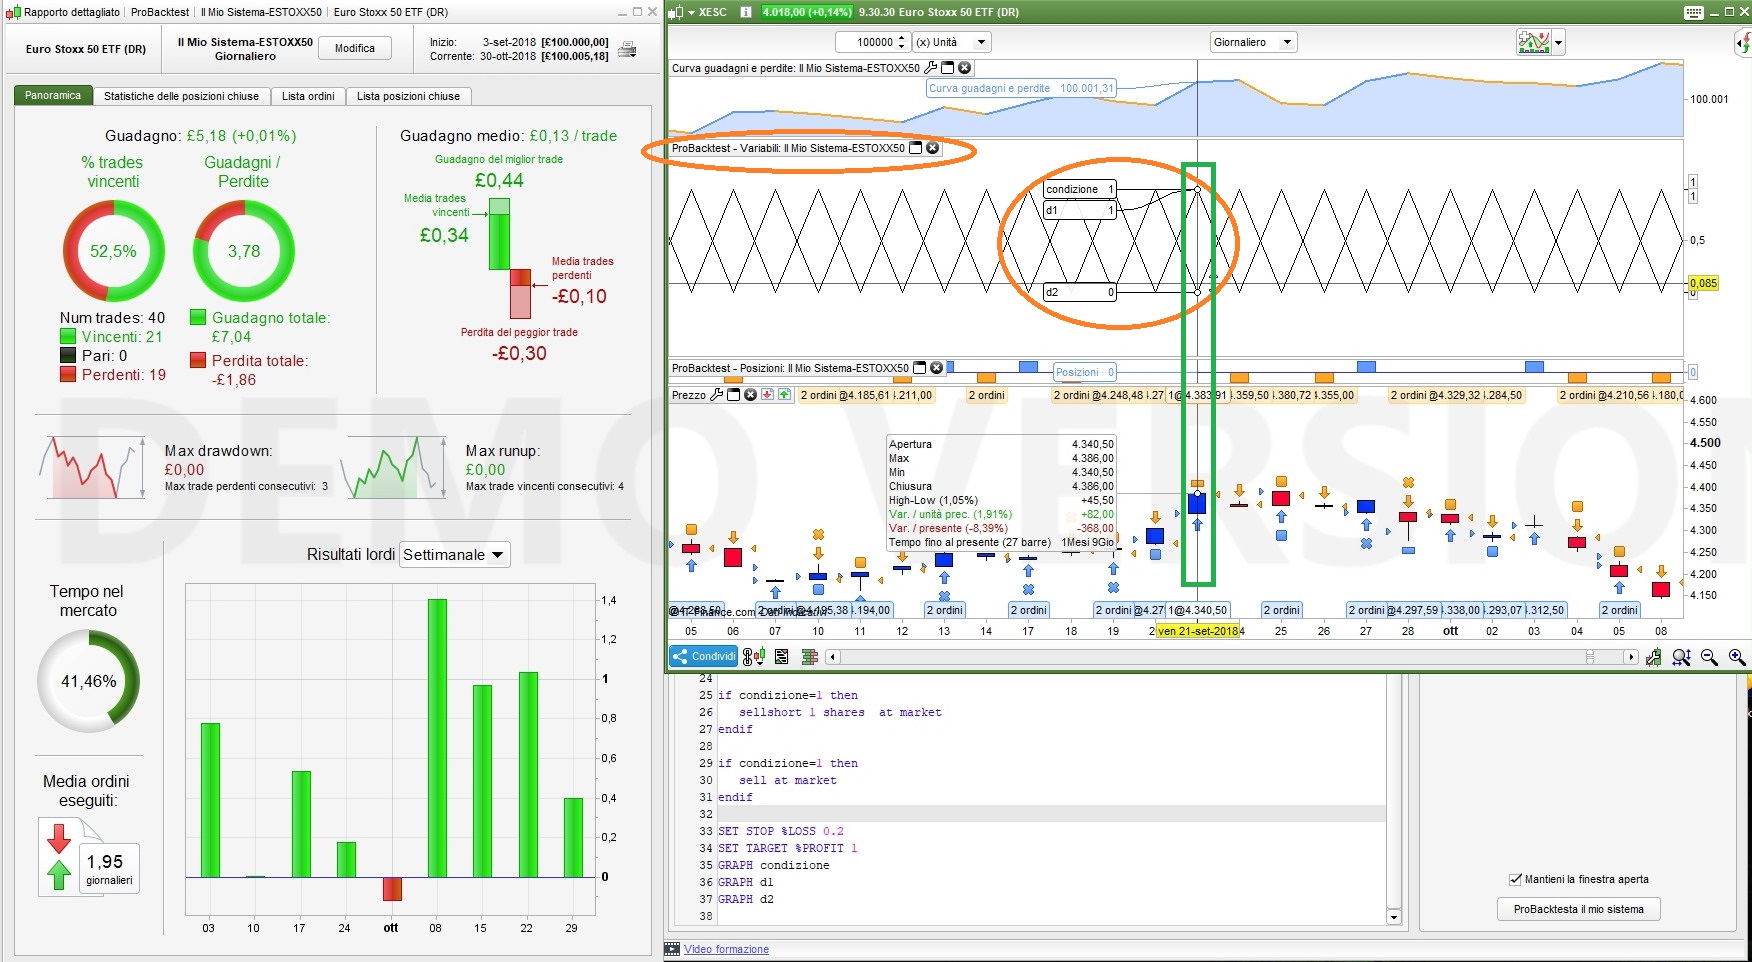Screen dimensions: 1752x962
Task: Click the 'SET TARGET %PROFIT 1' code line
Action: coord(788,848)
